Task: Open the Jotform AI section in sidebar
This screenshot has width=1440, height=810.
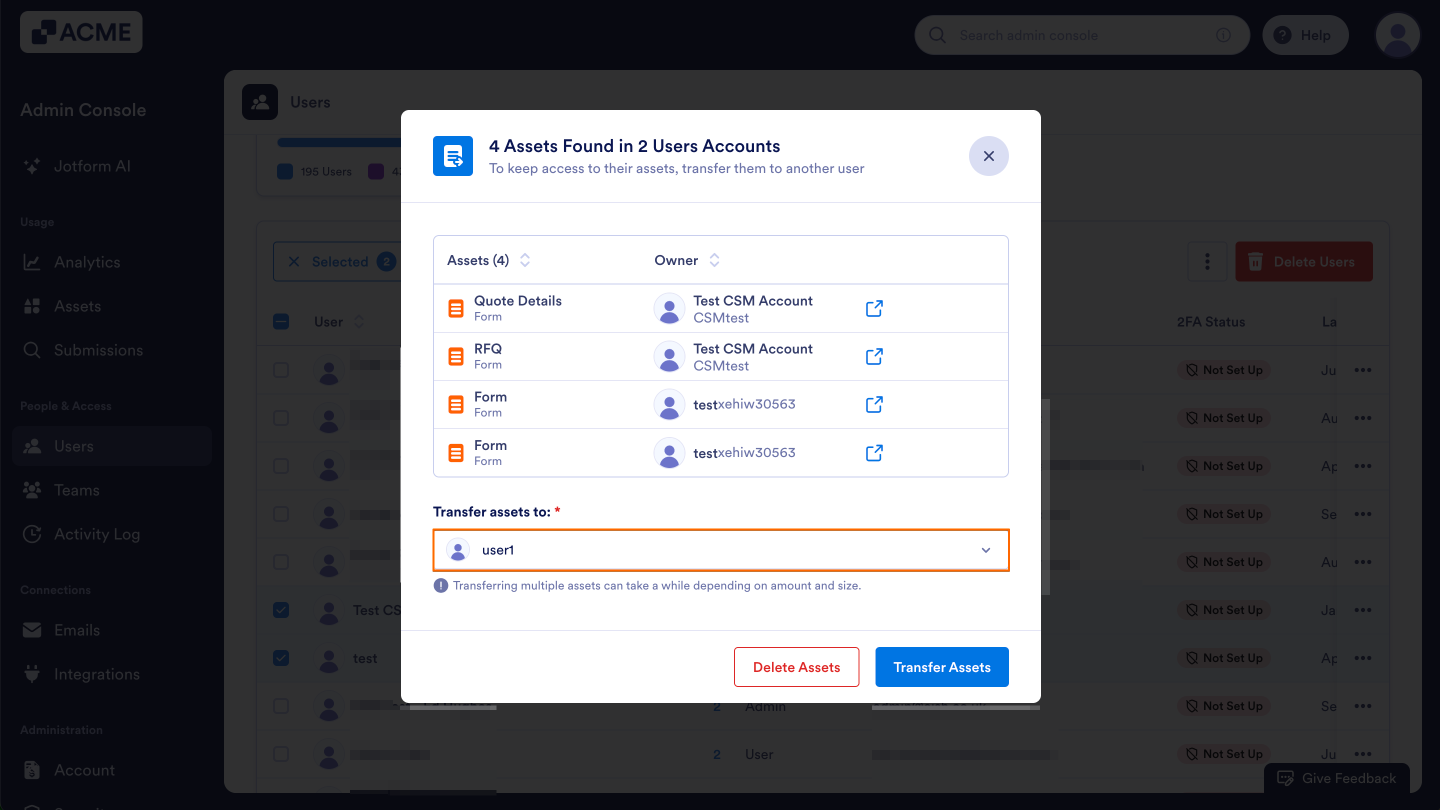Action: point(92,166)
